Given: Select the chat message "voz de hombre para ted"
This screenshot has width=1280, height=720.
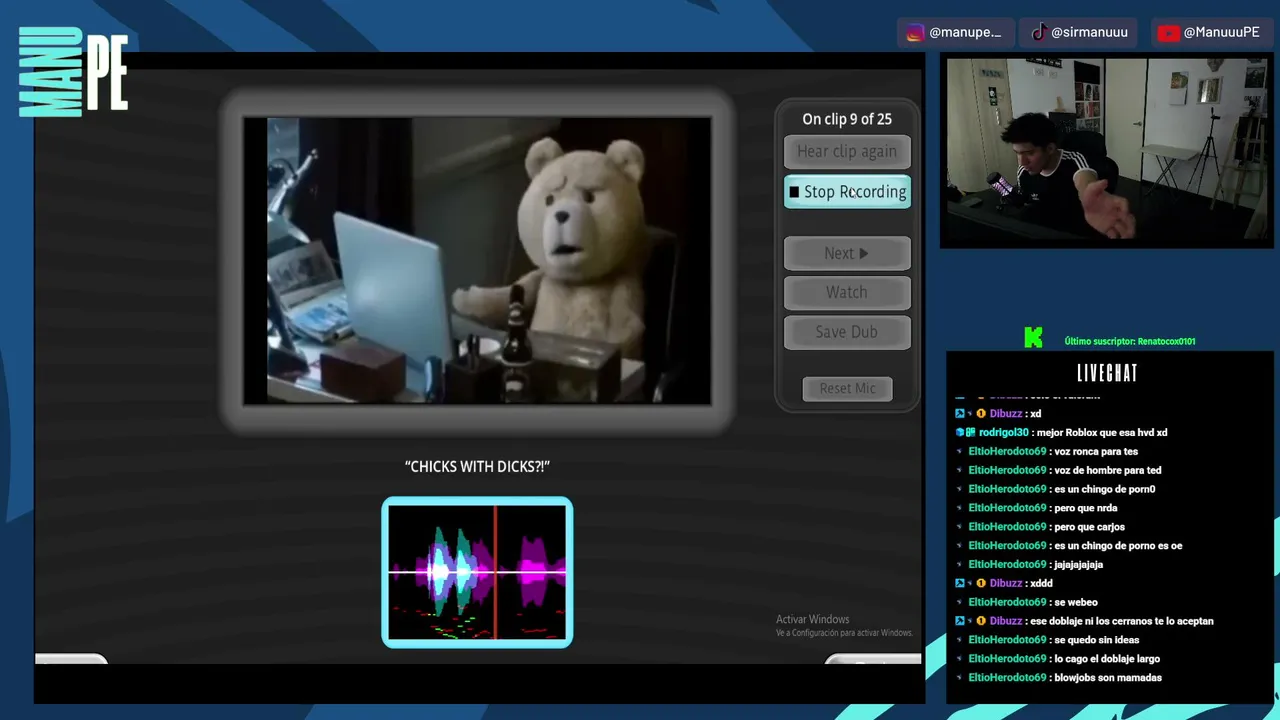Looking at the screenshot, I should (1108, 471).
